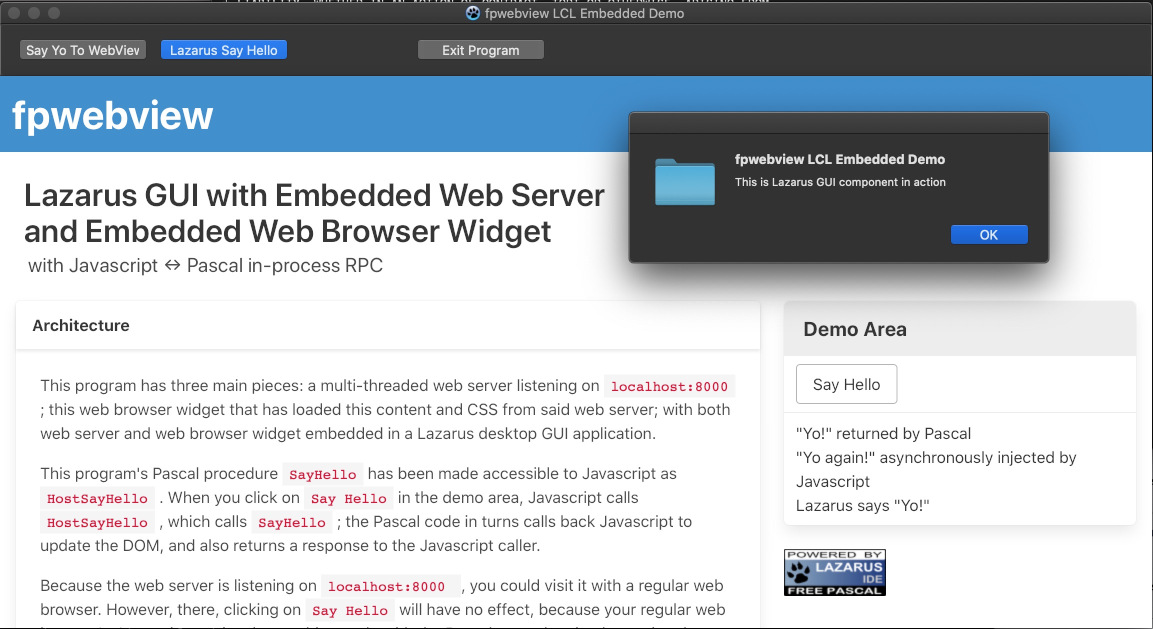Click 'Lazarus GUI with Embedded Web Server' heading
Viewport: 1153px width, 629px height.
[x=314, y=213]
